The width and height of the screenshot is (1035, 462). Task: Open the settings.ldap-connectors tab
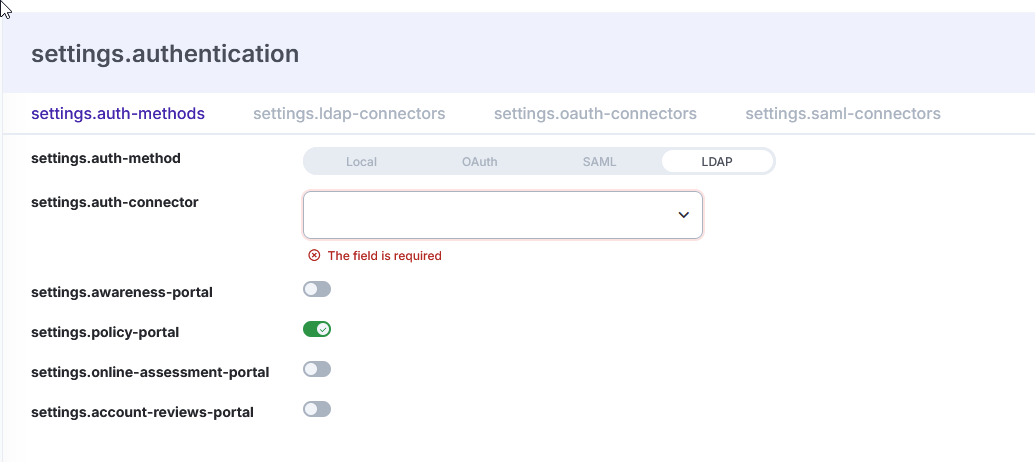point(349,113)
